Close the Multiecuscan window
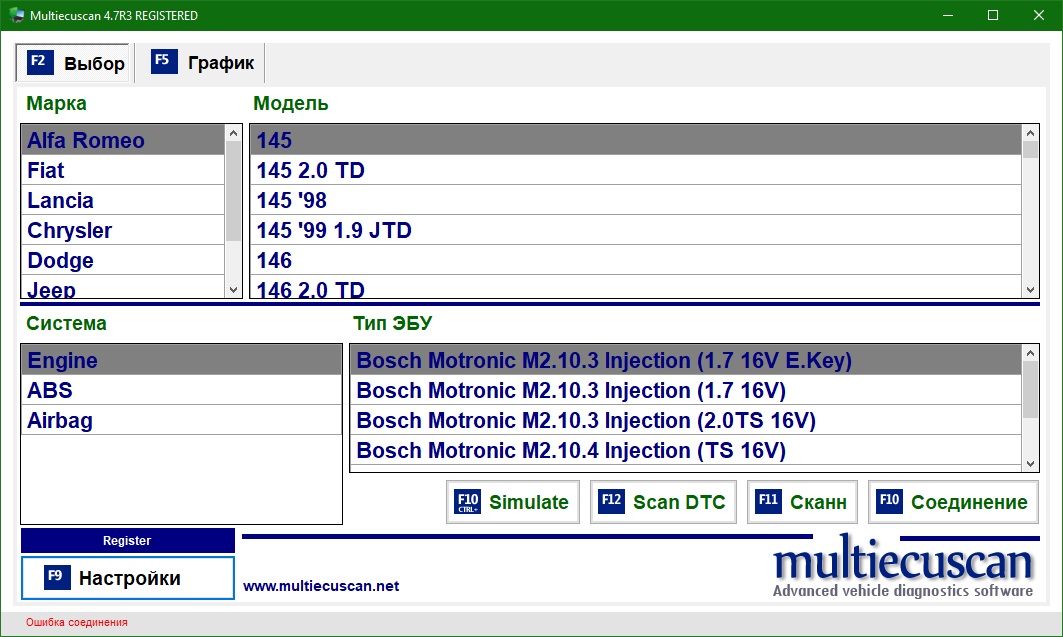Image resolution: width=1063 pixels, height=637 pixels. pyautogui.click(x=1038, y=15)
